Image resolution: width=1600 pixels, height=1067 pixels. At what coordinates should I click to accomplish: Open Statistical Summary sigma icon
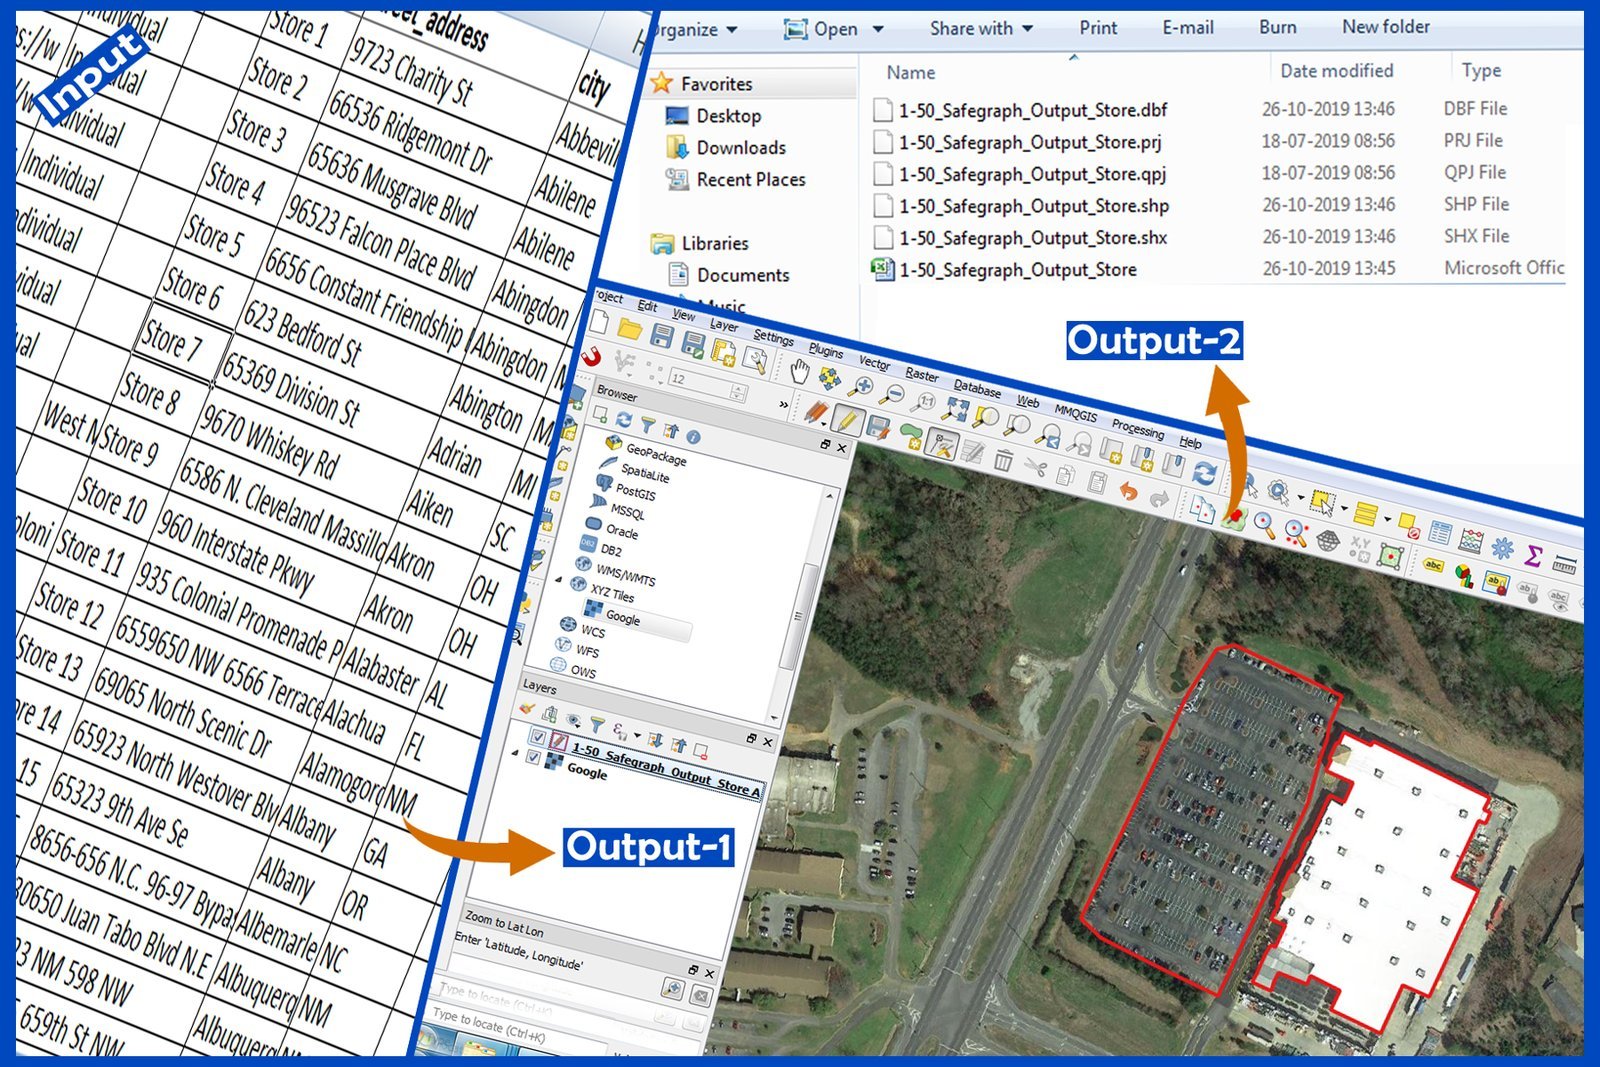tap(1533, 556)
